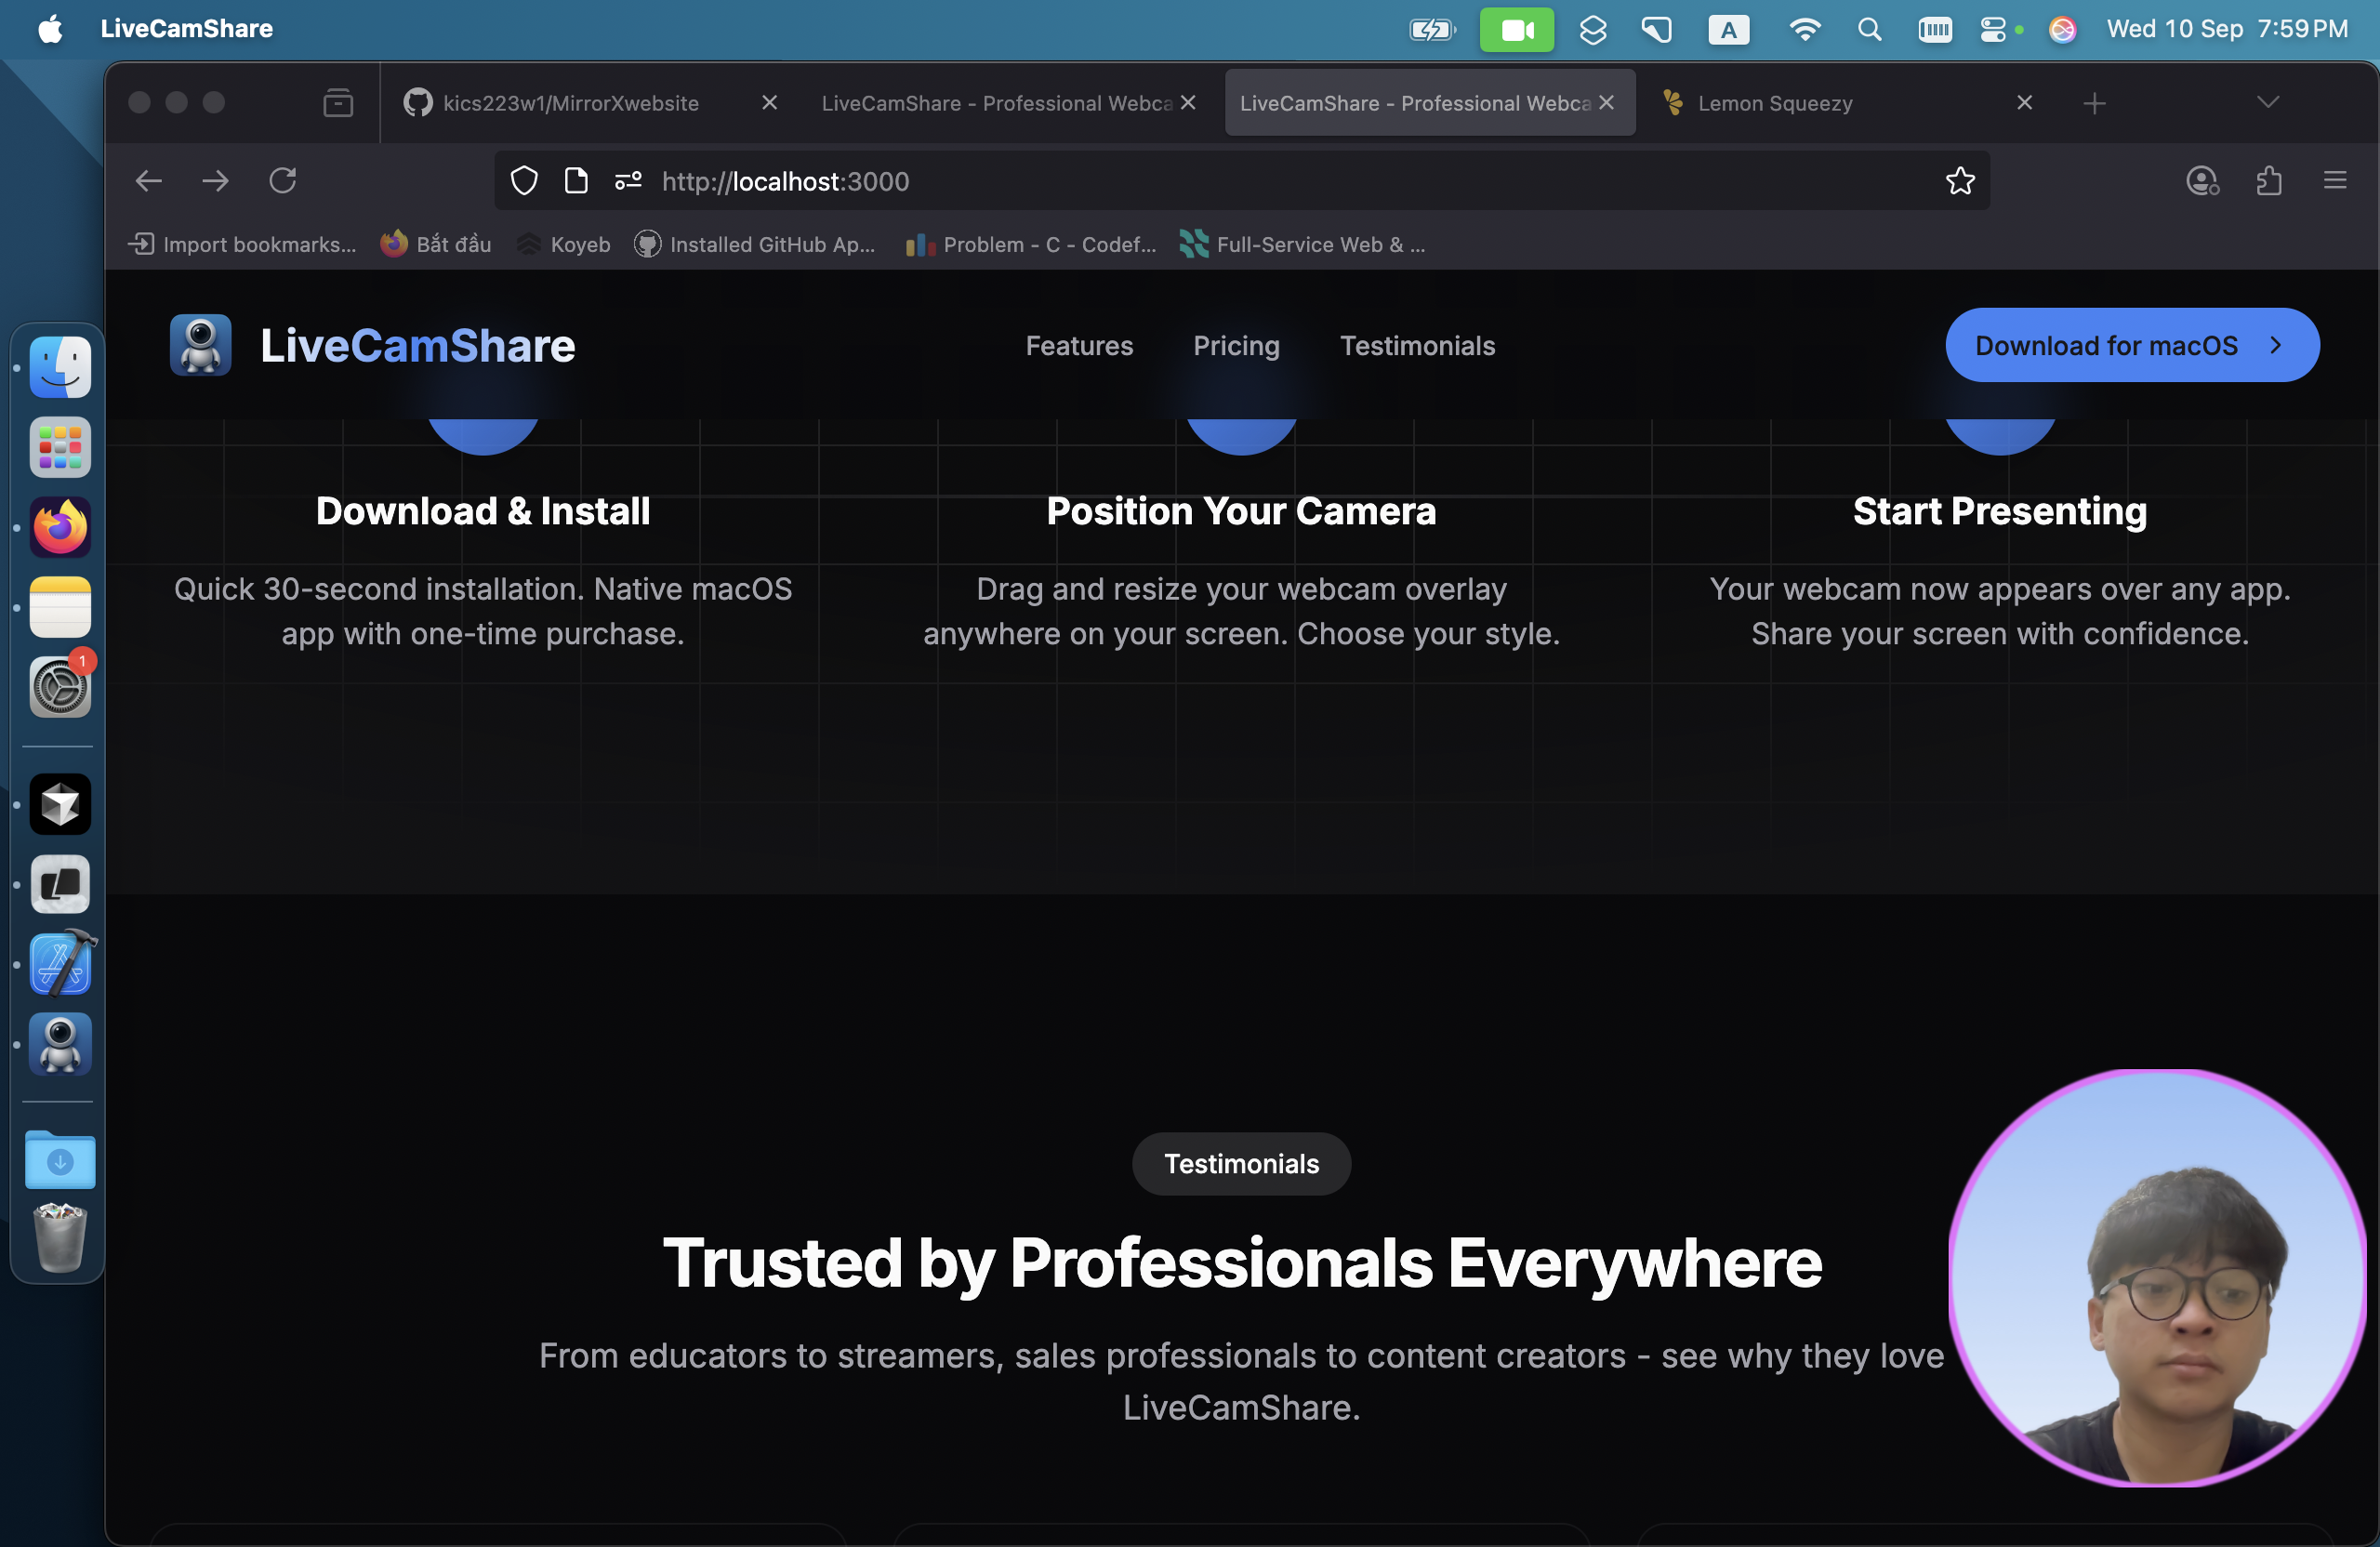Open the tracking protection shield icon
The height and width of the screenshot is (1547, 2380).
(x=524, y=181)
